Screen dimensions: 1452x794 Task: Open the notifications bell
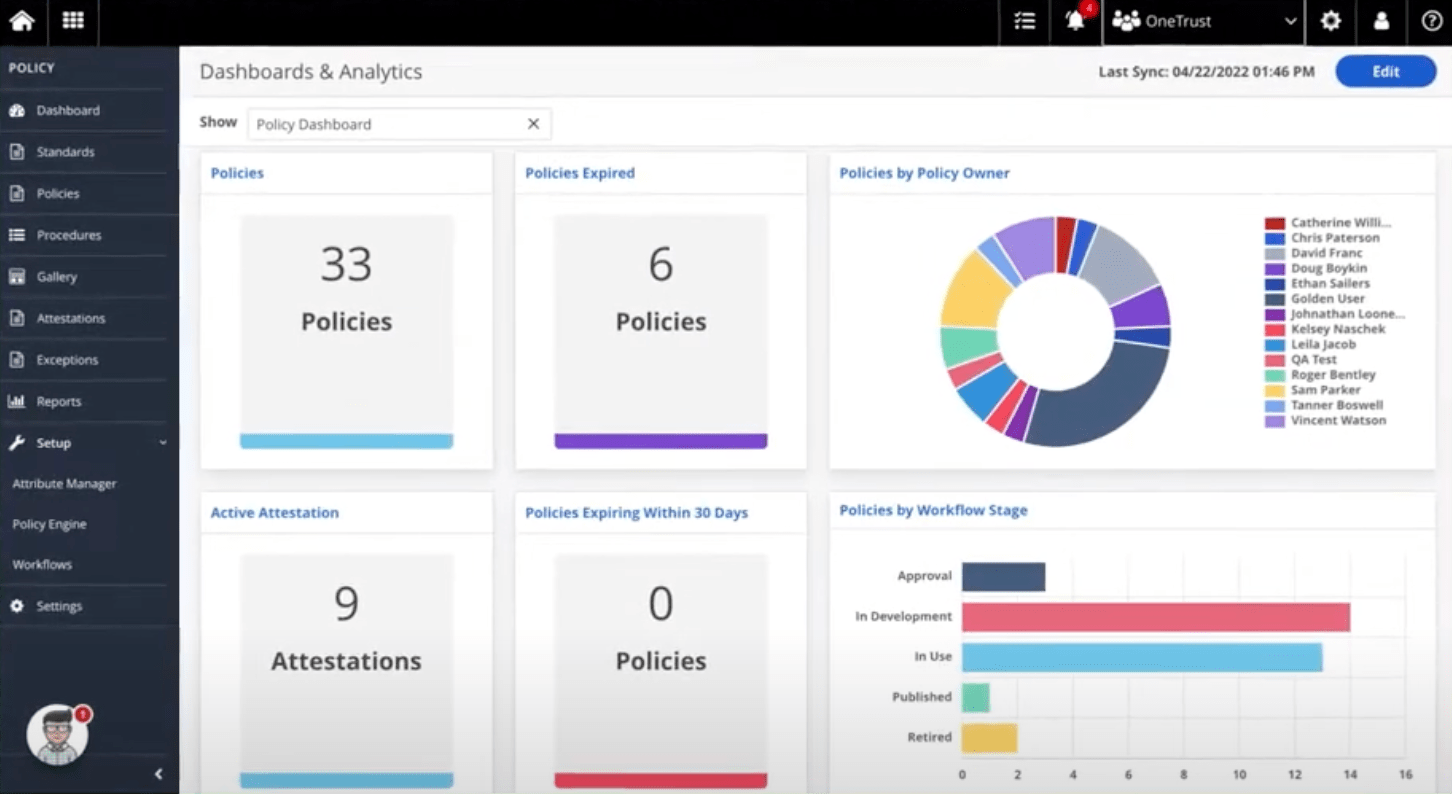[1075, 22]
